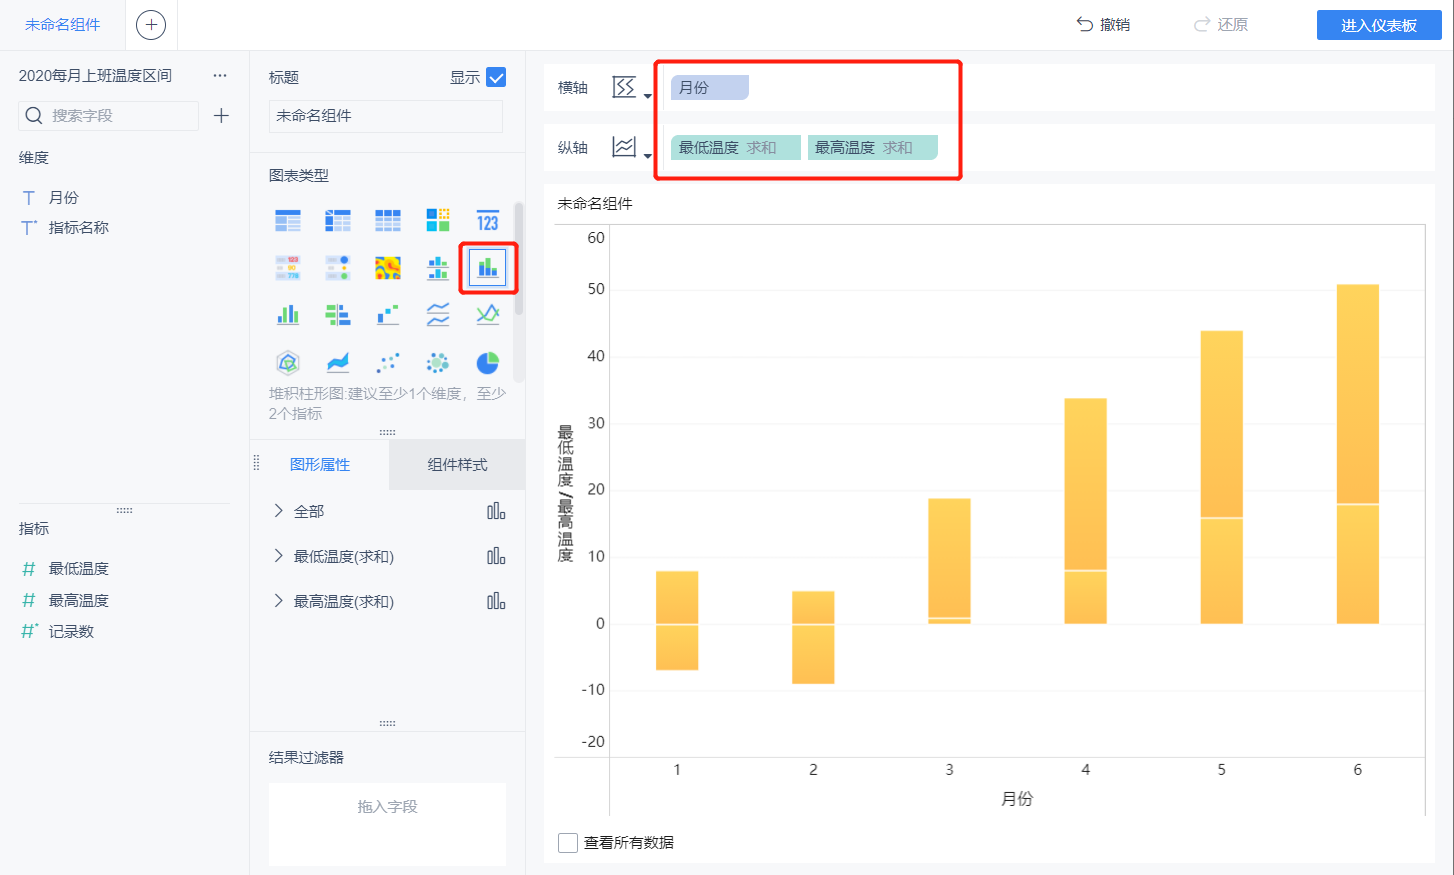Select the colored dots list chart type
The image size is (1454, 875).
338,268
